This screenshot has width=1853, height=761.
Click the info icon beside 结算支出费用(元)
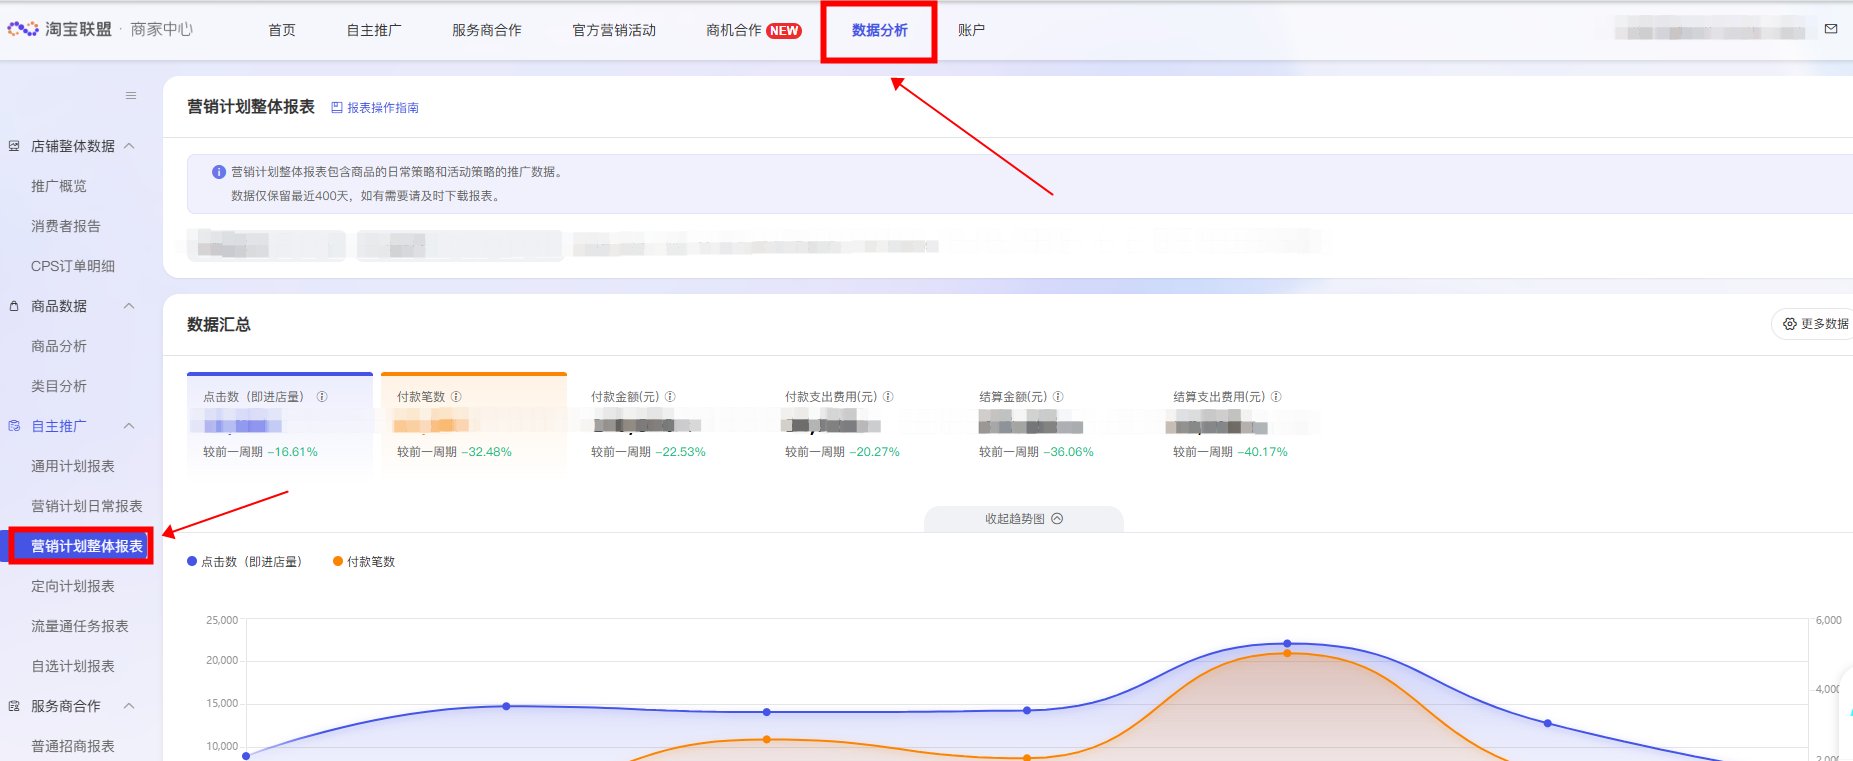1276,397
